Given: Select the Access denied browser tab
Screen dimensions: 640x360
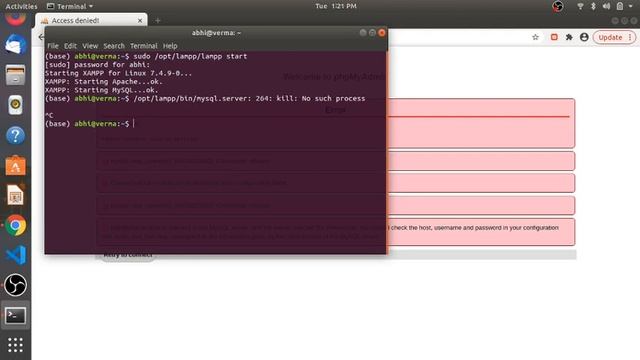Looking at the screenshot, I should pyautogui.click(x=91, y=20).
